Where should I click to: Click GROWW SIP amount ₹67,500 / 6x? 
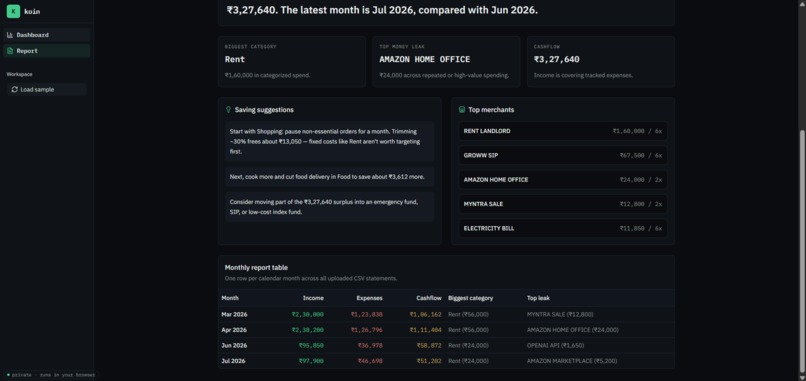(x=640, y=155)
